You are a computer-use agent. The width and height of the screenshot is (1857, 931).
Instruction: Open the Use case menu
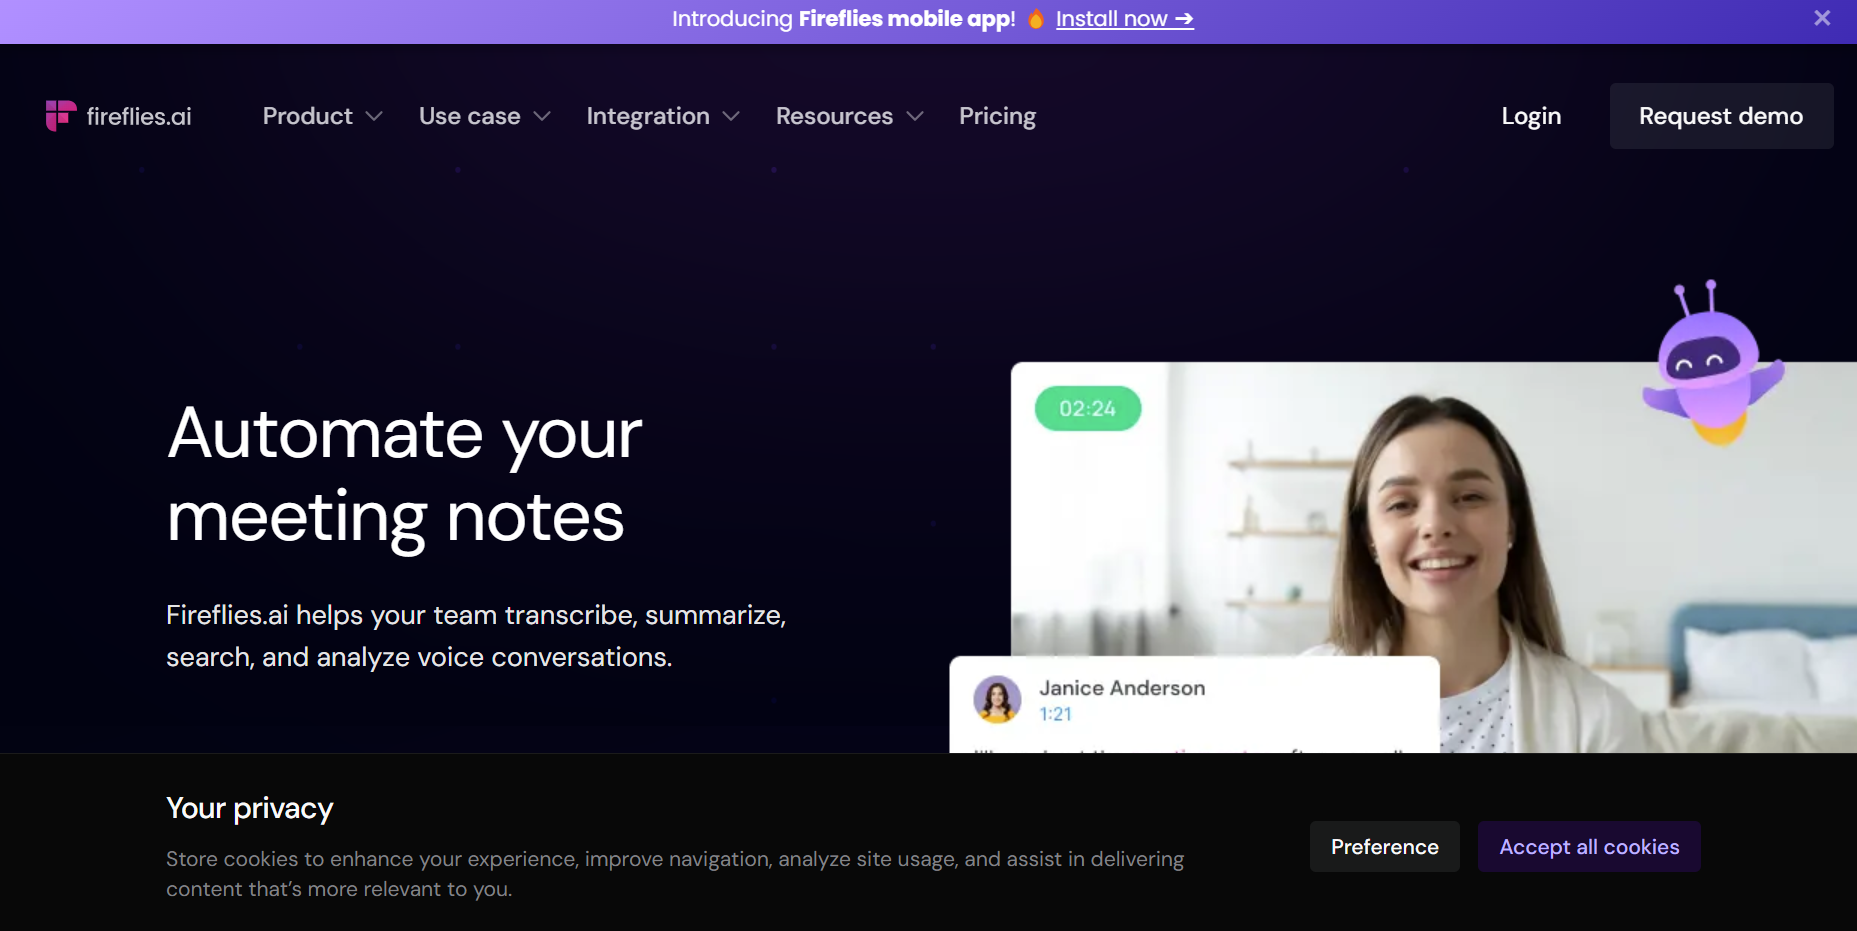tap(469, 116)
